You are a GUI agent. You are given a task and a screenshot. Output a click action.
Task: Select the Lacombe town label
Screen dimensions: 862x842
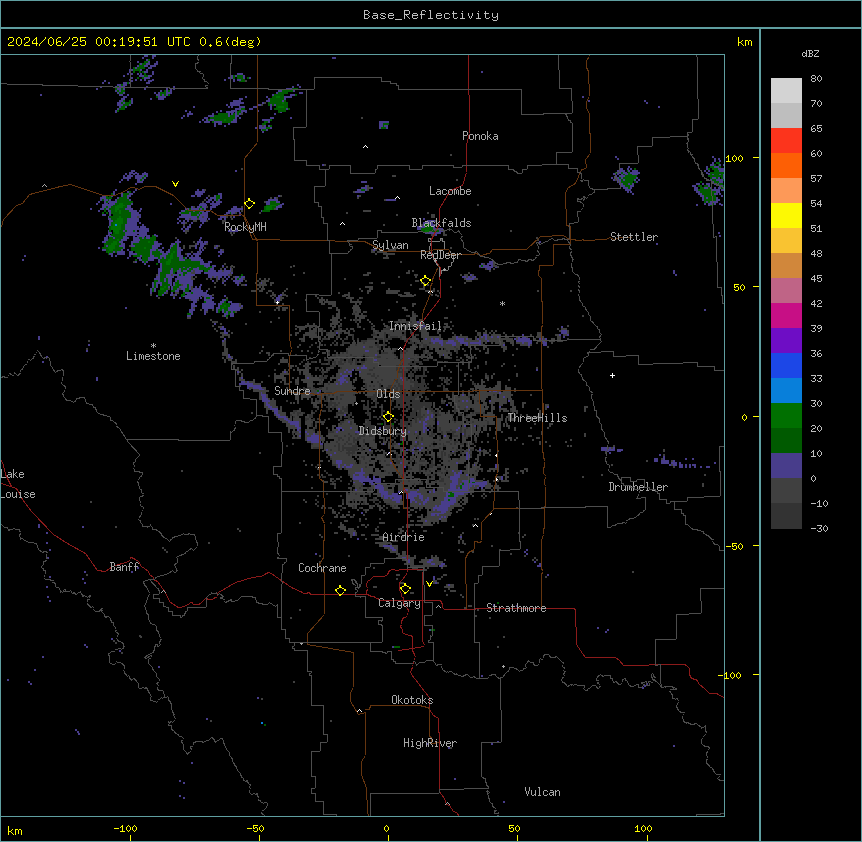450,191
